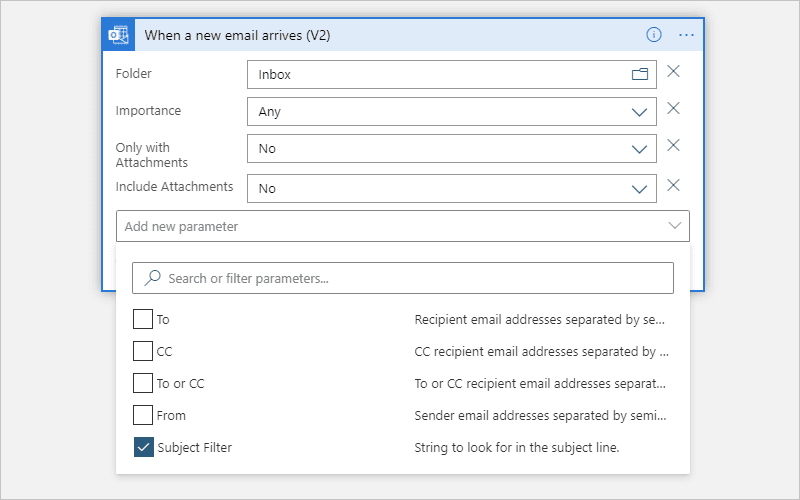This screenshot has height=500, width=800.
Task: Enable the To or CC checkbox
Action: click(143, 383)
